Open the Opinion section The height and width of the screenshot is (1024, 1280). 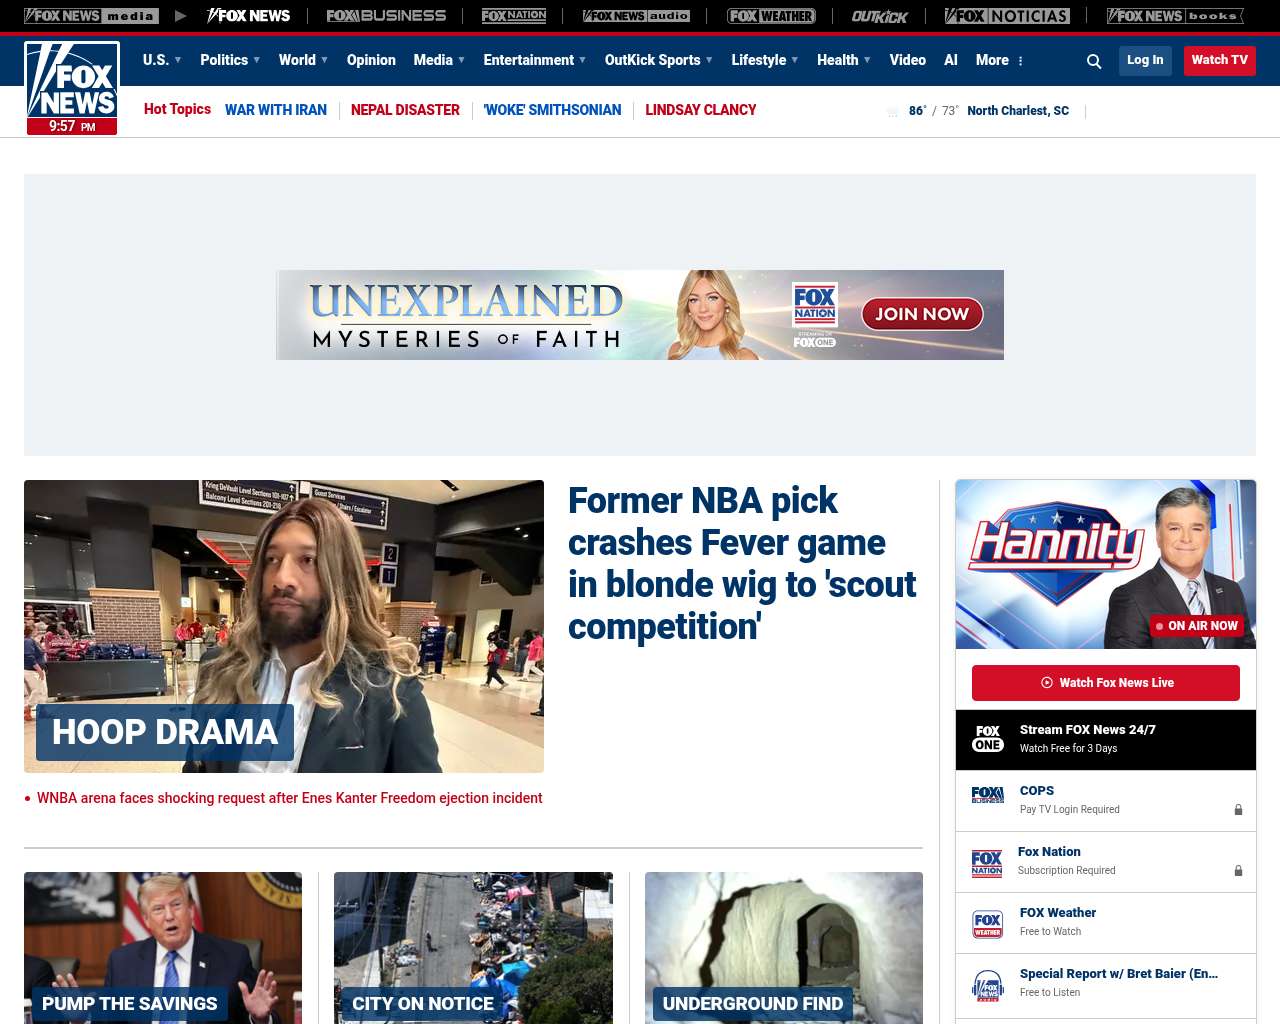[x=371, y=60]
